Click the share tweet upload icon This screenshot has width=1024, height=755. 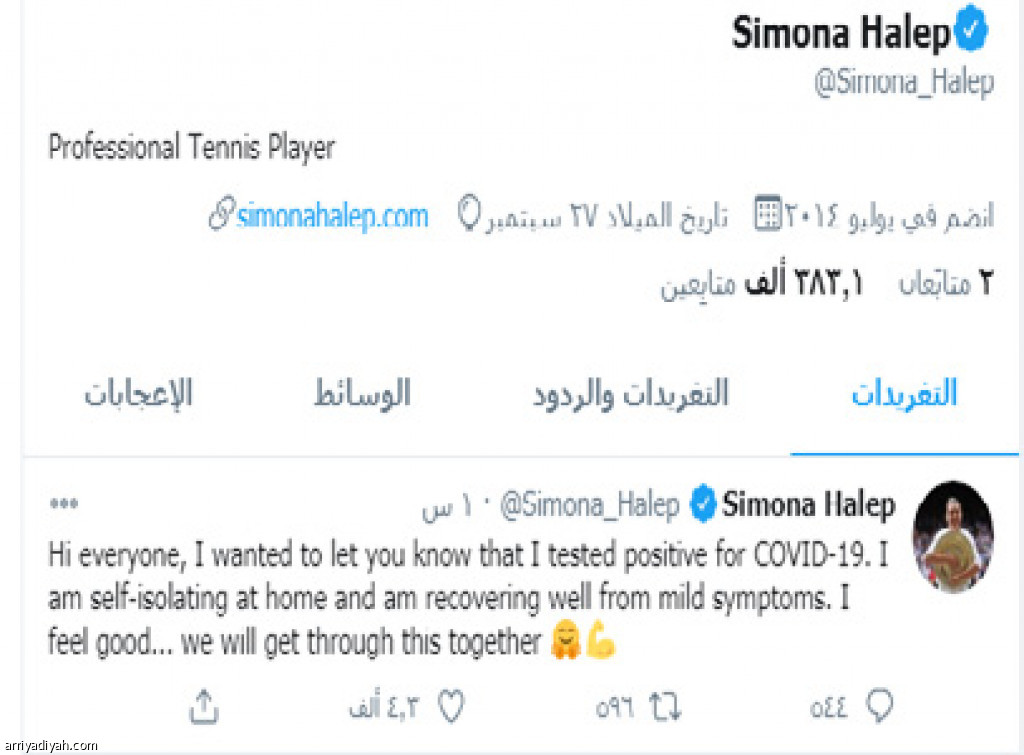coord(203,707)
